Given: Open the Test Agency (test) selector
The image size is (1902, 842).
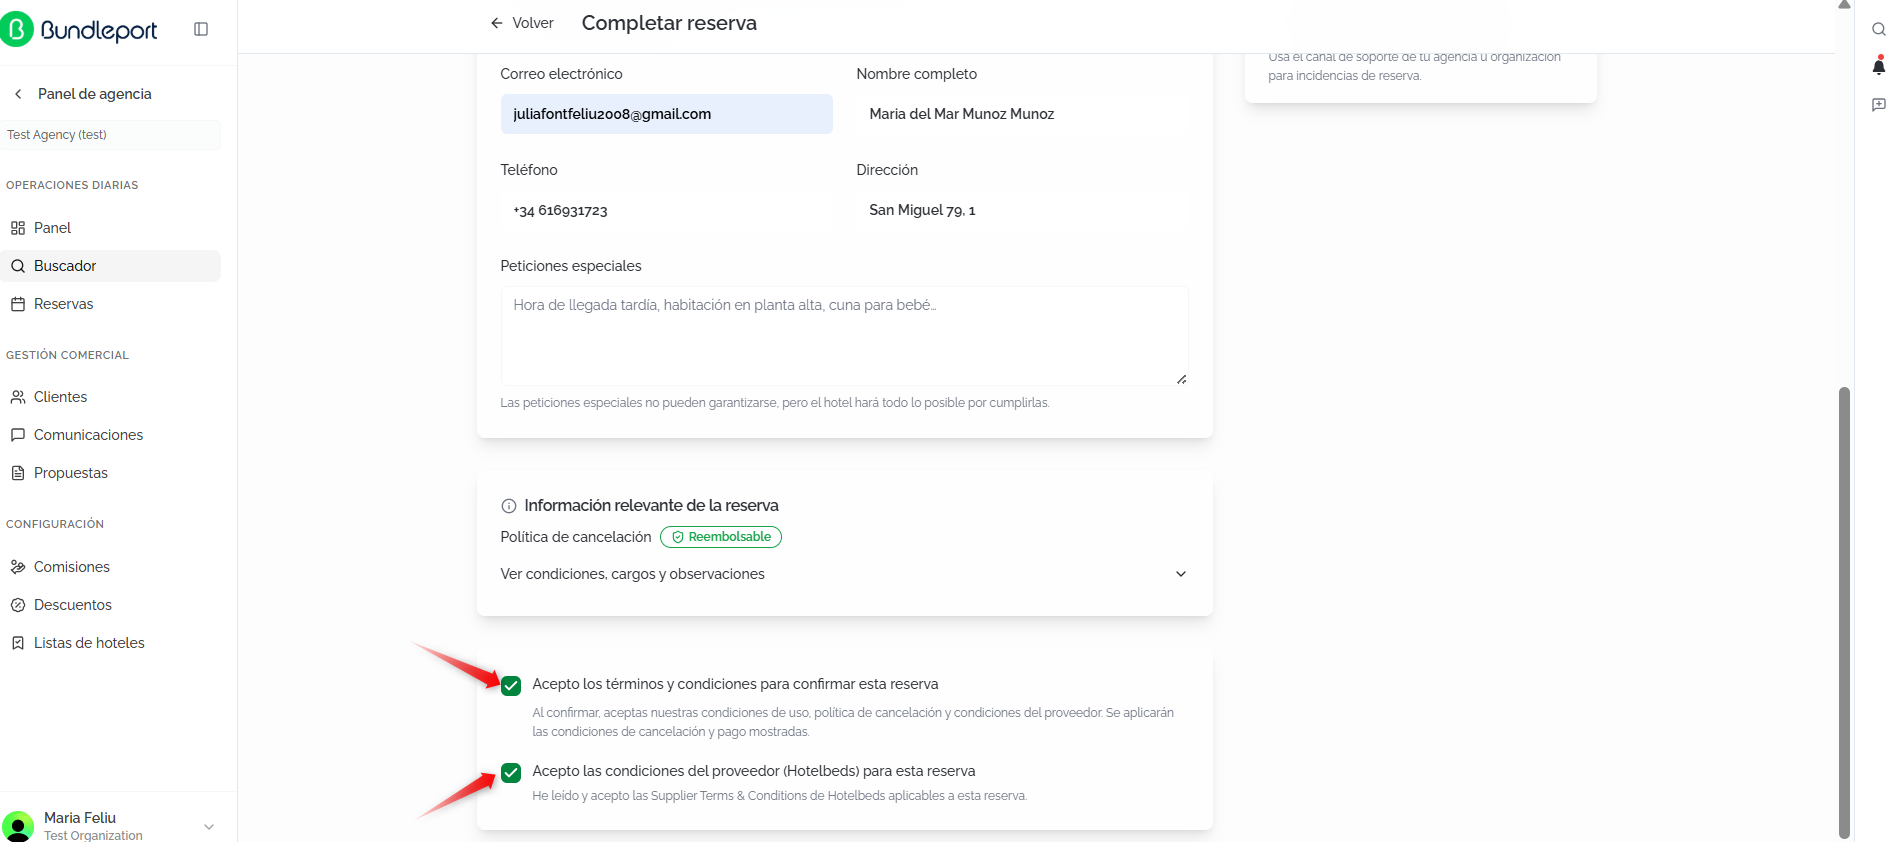Looking at the screenshot, I should click(110, 135).
